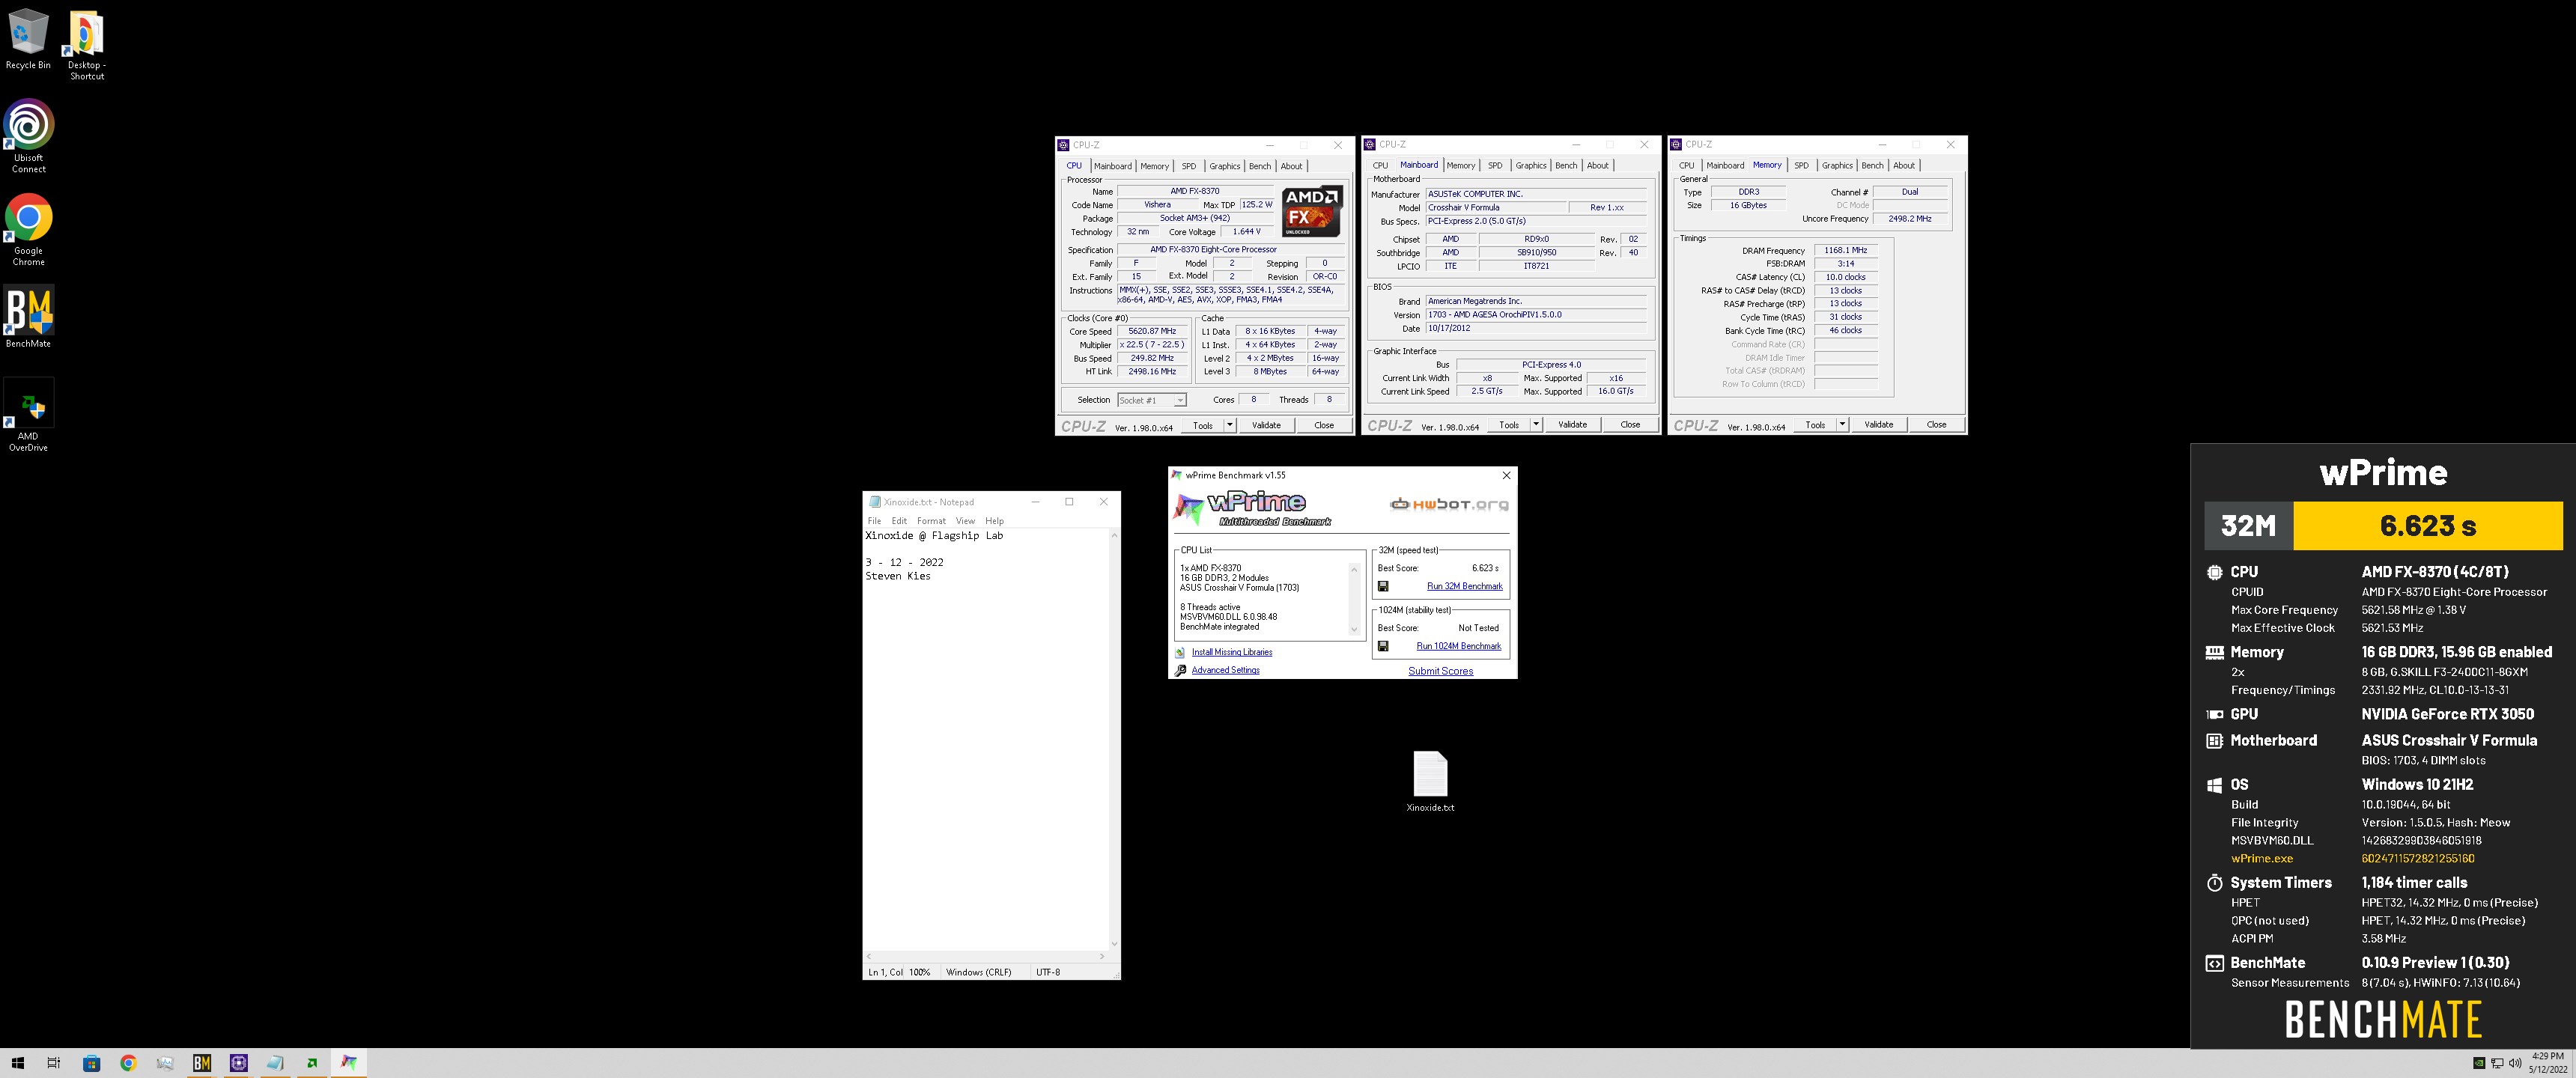Click the Windows Start button
This screenshot has height=1078, width=2576.
coord(17,1063)
